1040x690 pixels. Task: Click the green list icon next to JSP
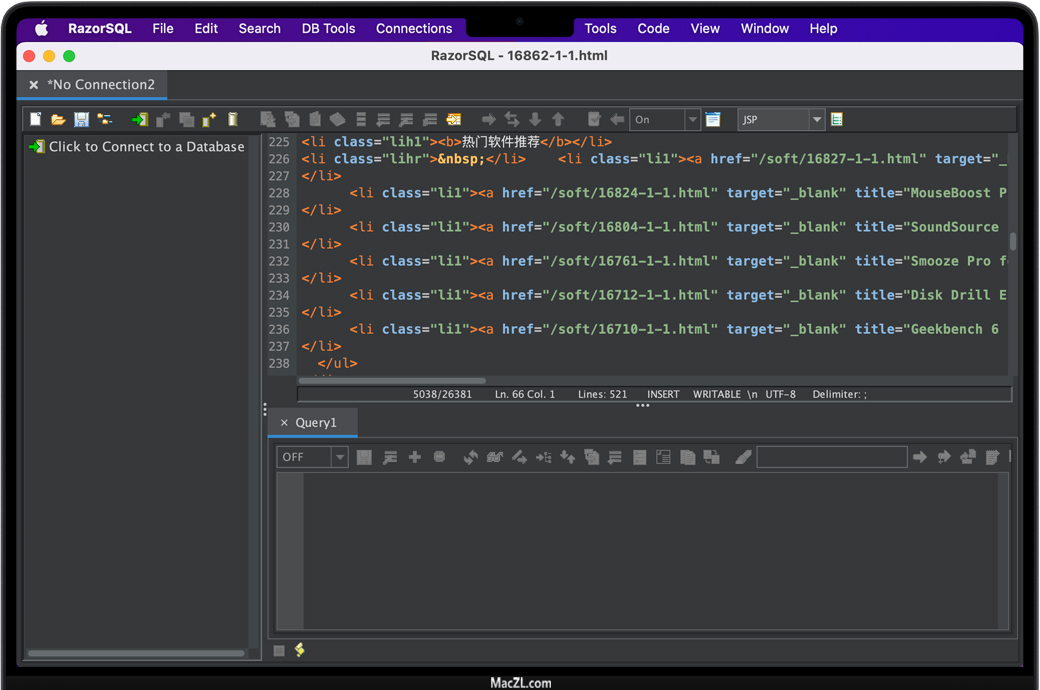(x=837, y=120)
